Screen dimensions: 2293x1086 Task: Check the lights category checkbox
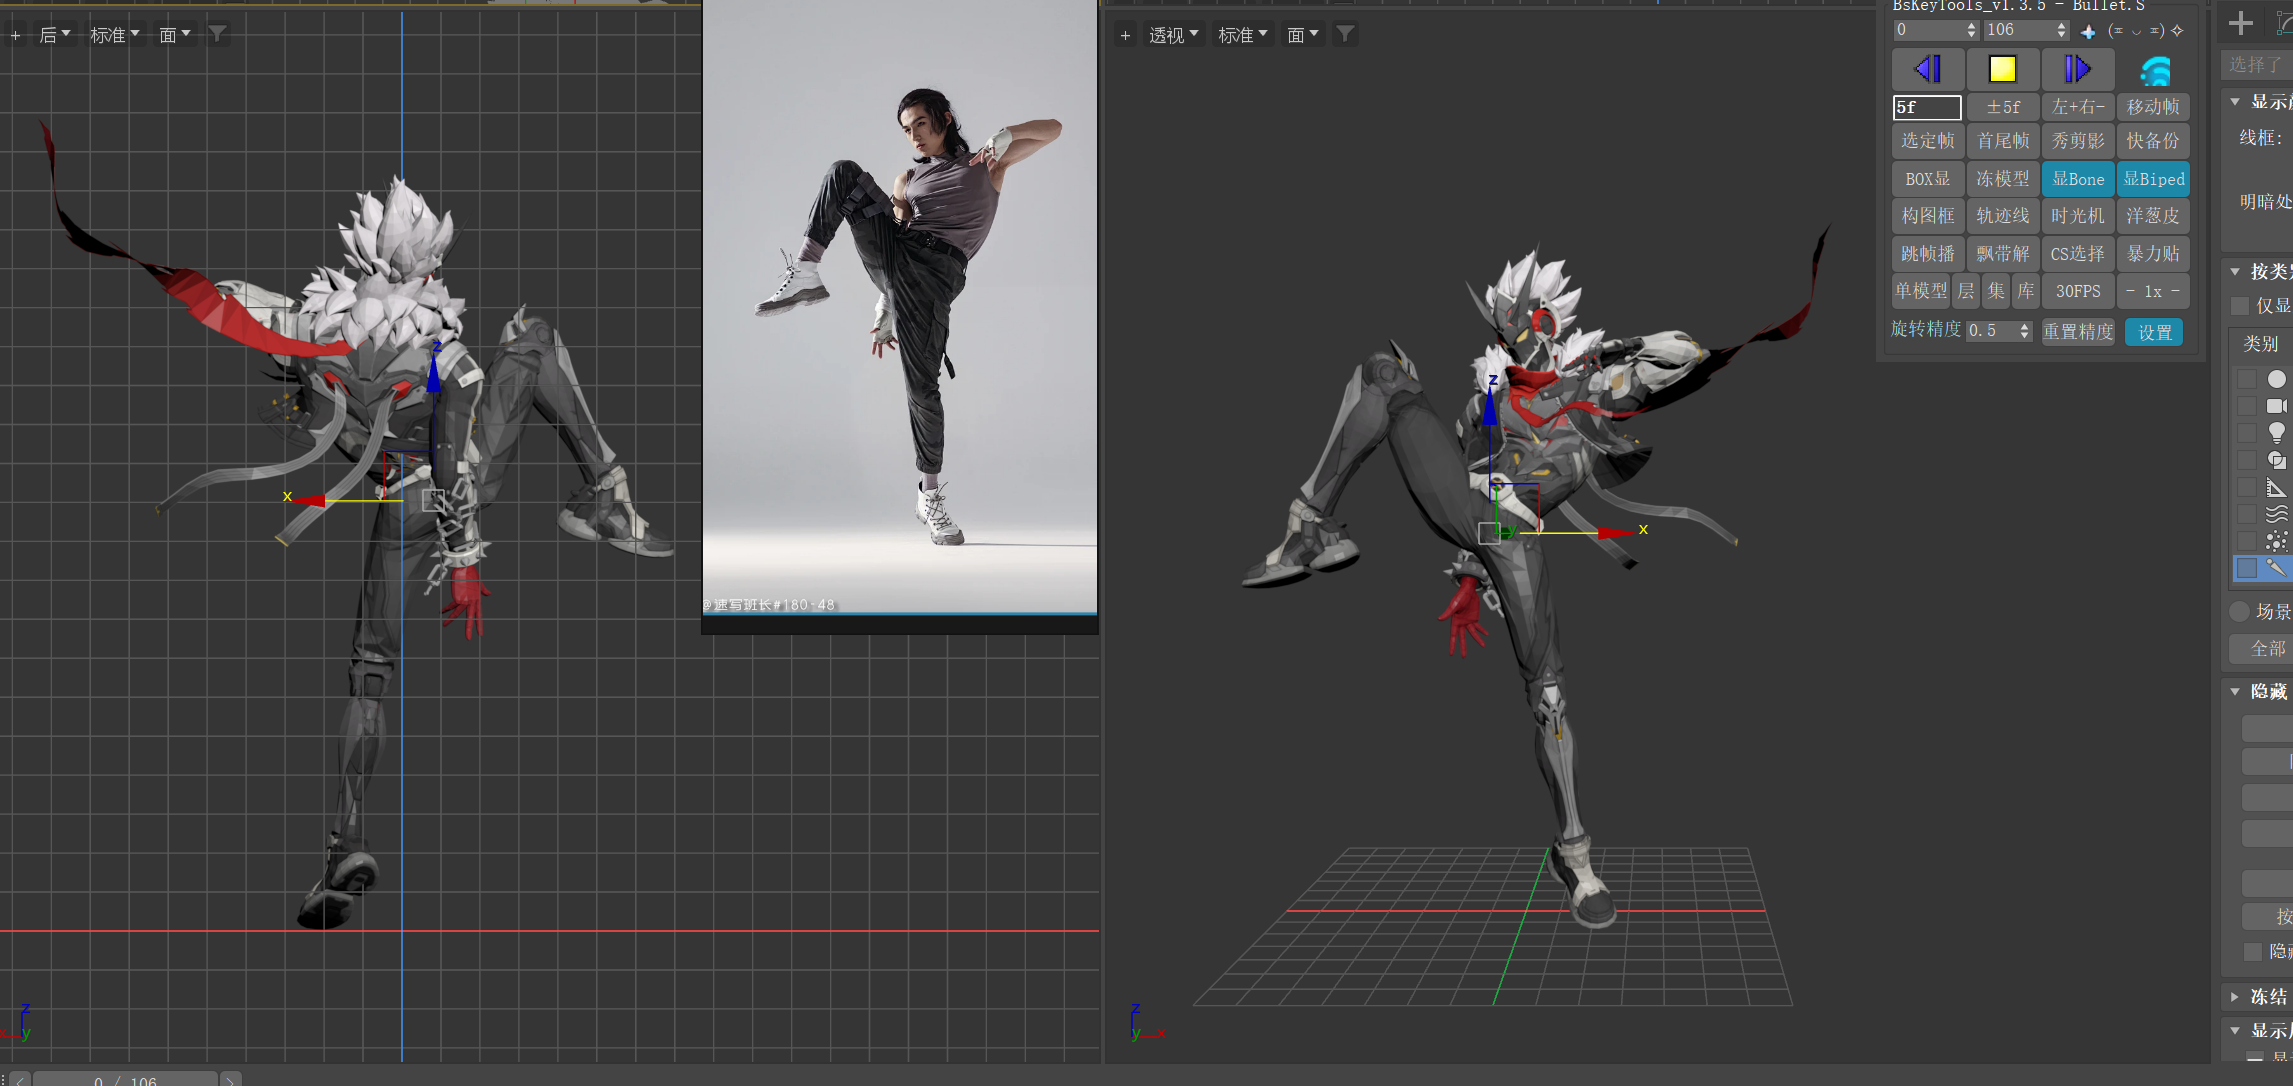pos(2246,433)
